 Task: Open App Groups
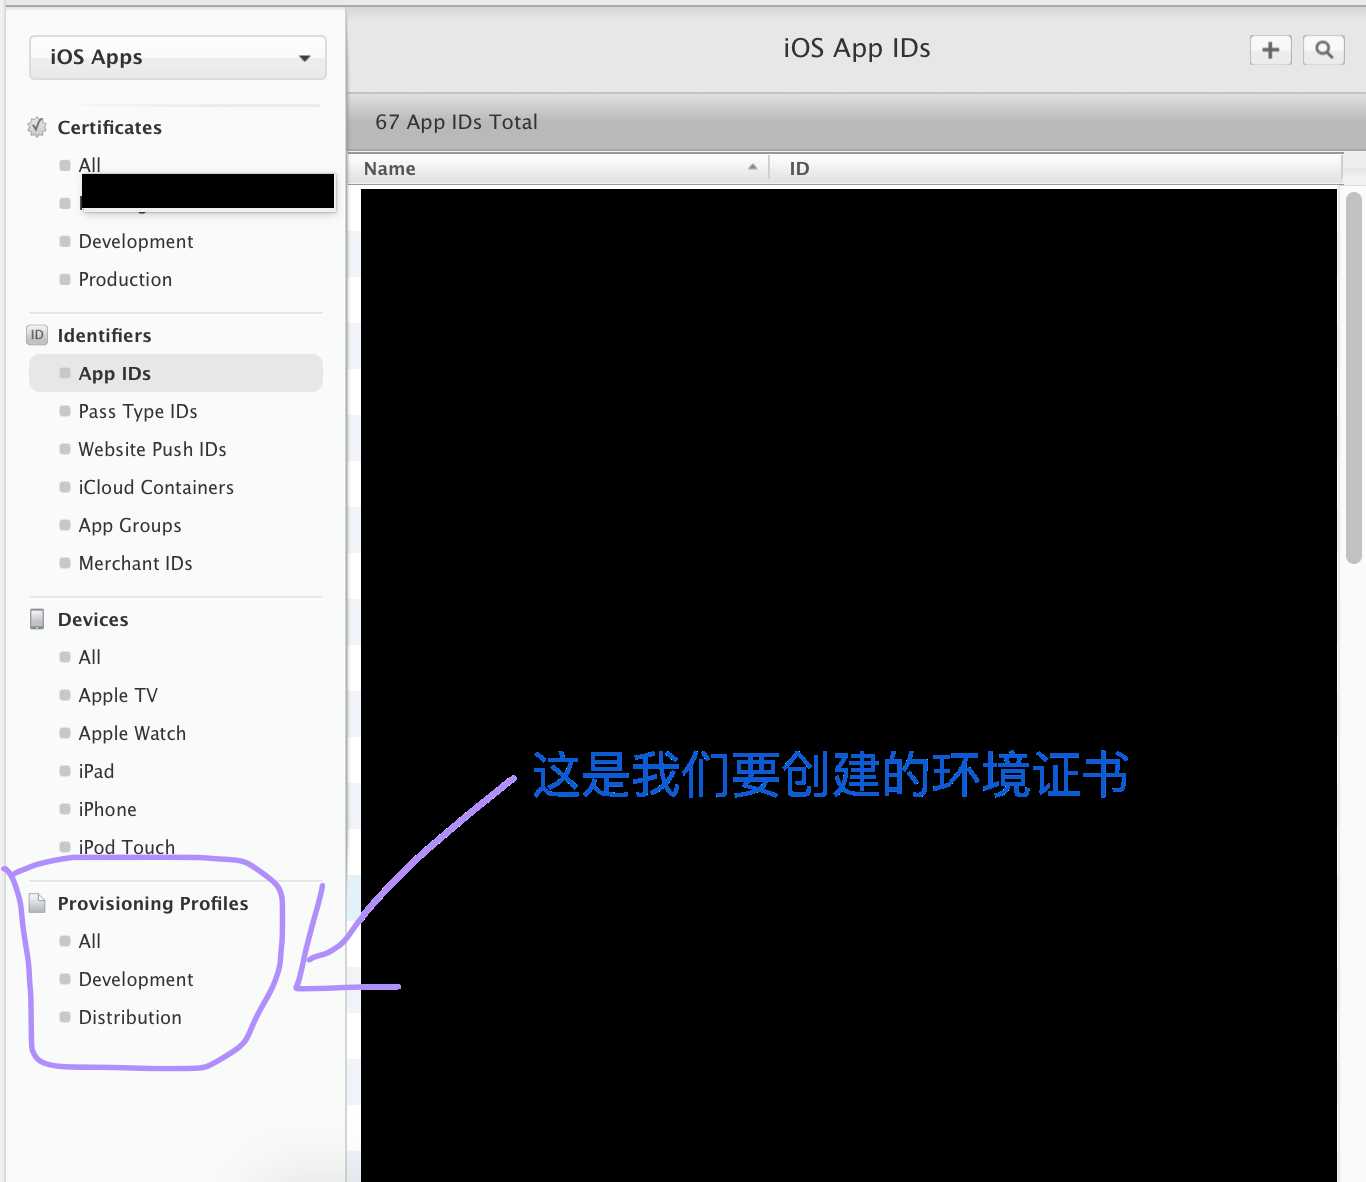pos(130,525)
